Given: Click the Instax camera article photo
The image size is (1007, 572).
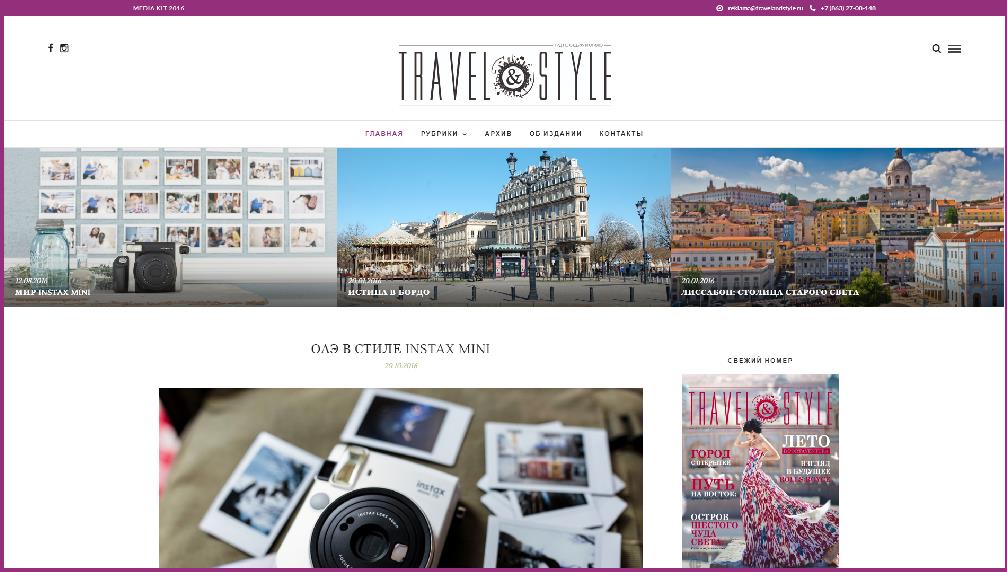Looking at the screenshot, I should tap(400, 478).
